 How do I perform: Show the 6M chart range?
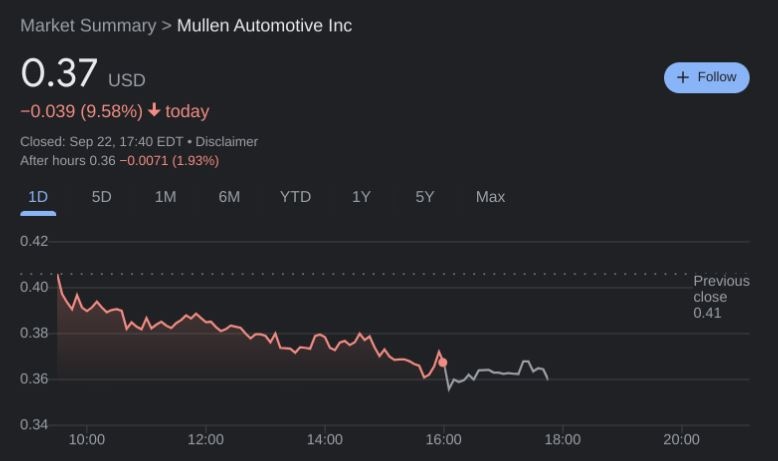click(229, 197)
